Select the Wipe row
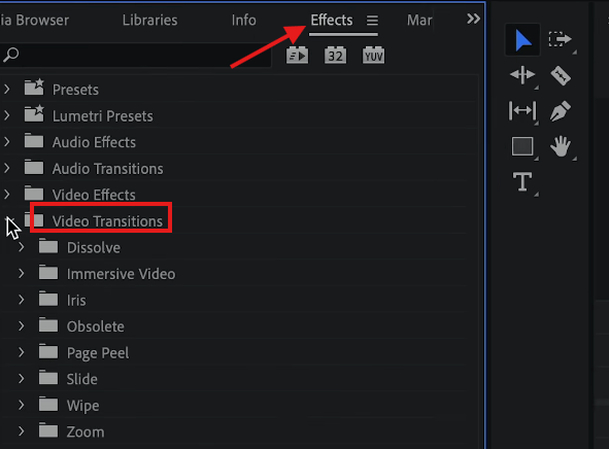609x449 pixels. (239, 405)
